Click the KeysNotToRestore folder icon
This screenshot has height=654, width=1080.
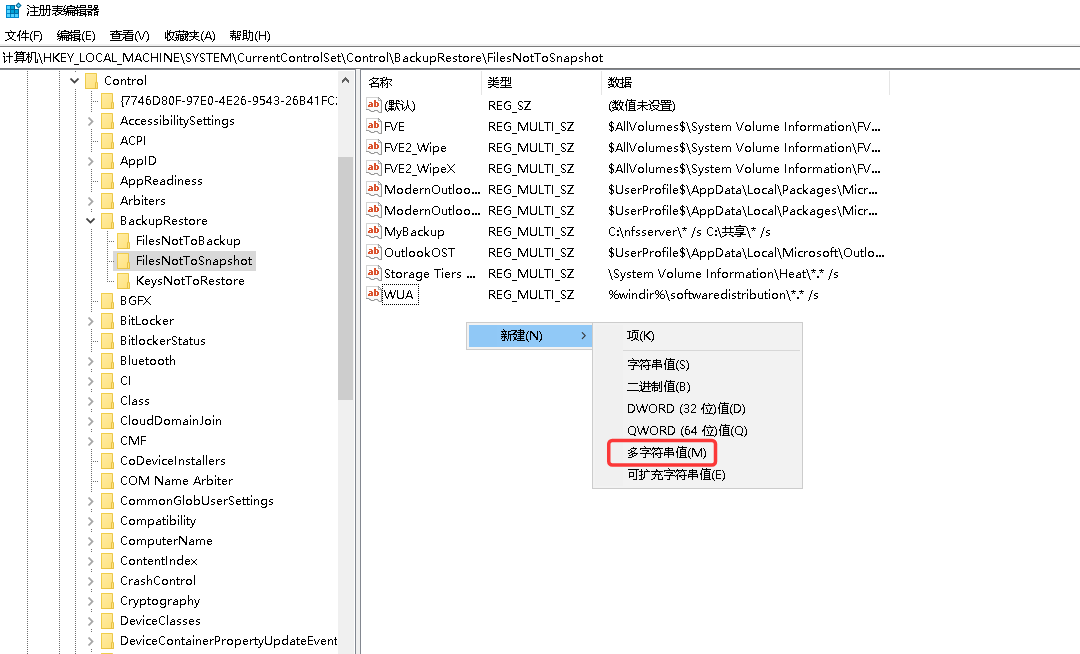click(123, 280)
